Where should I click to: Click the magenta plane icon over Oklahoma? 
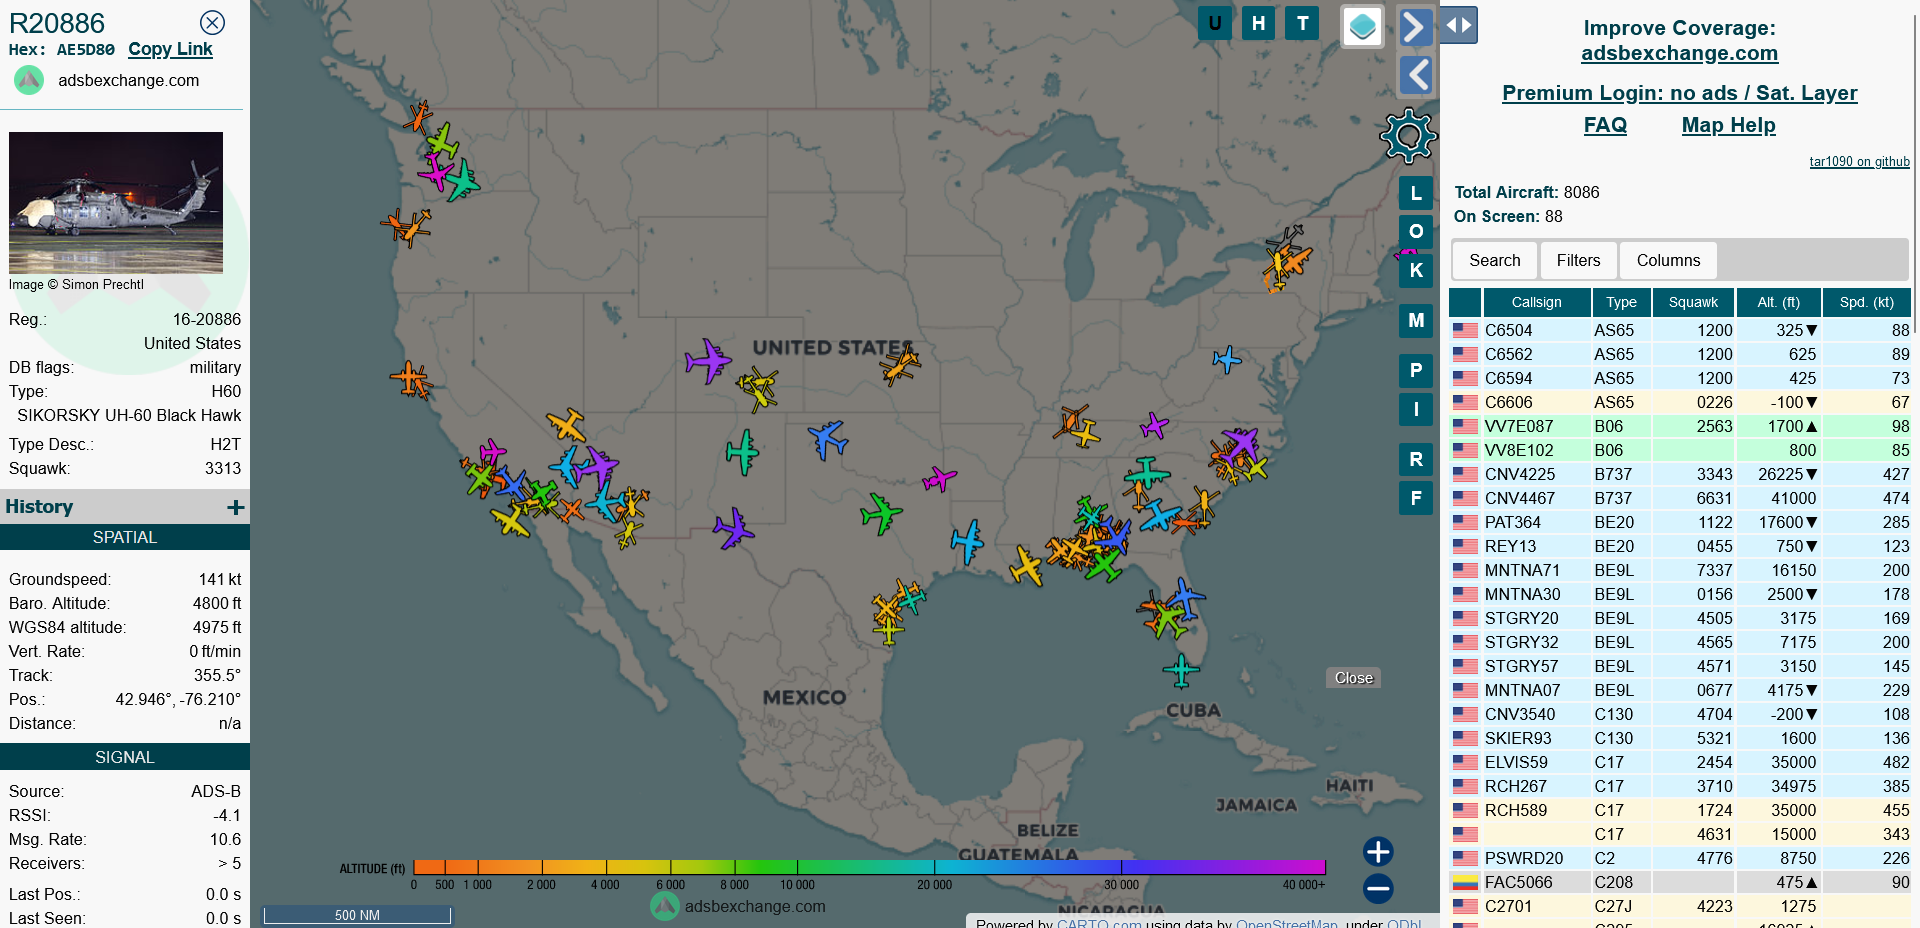click(939, 479)
